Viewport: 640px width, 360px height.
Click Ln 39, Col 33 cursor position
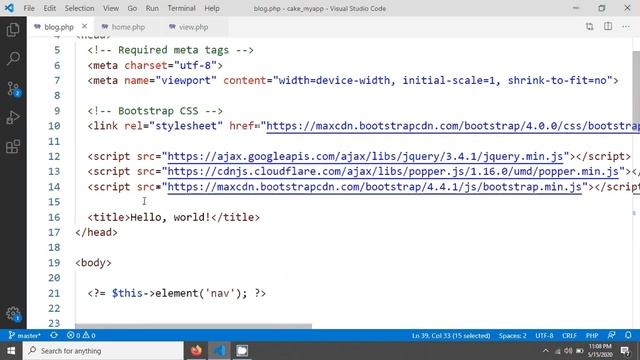coord(451,336)
